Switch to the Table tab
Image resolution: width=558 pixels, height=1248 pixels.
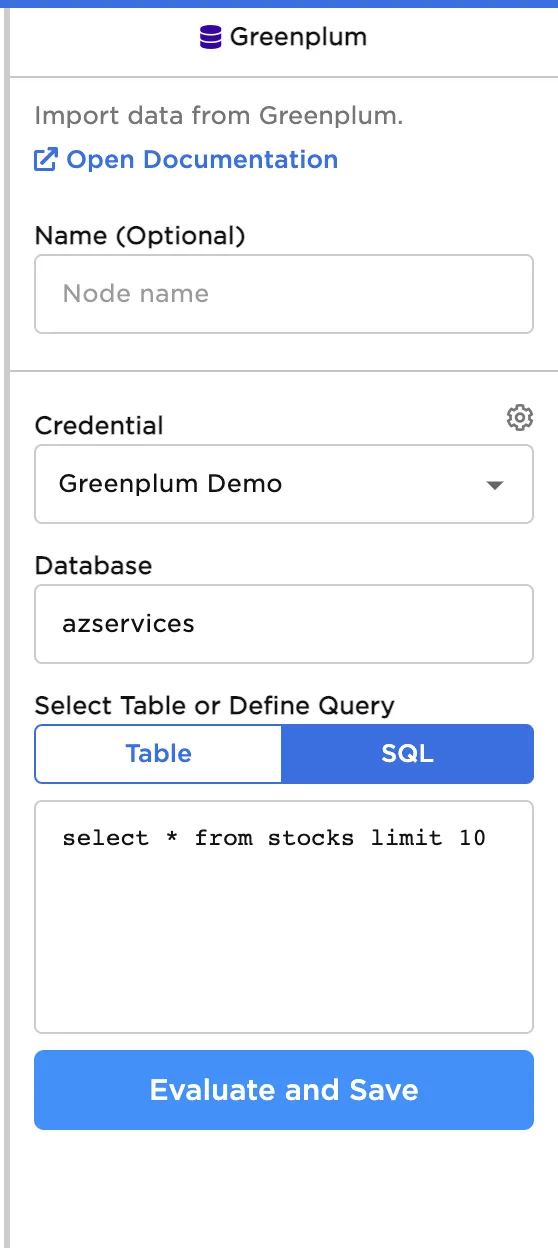click(x=159, y=754)
